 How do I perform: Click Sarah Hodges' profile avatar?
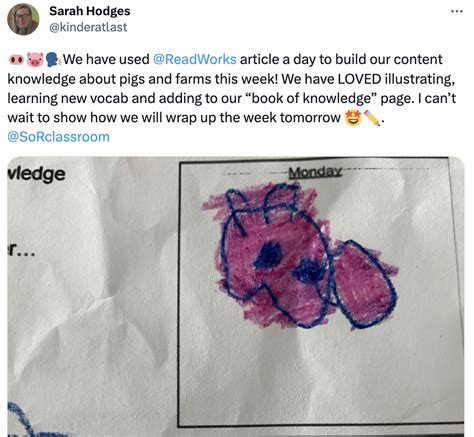23,19
